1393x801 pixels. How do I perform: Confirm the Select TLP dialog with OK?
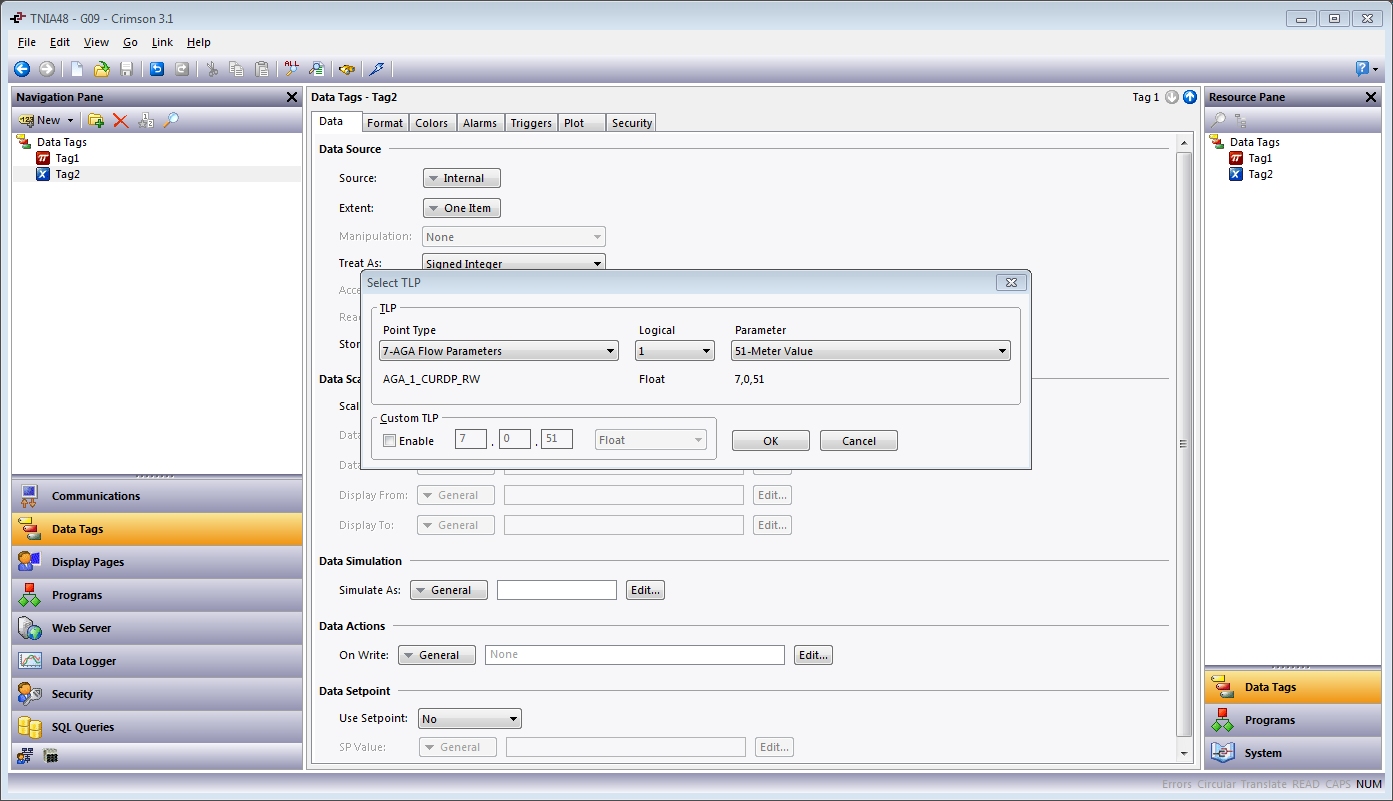pos(771,441)
